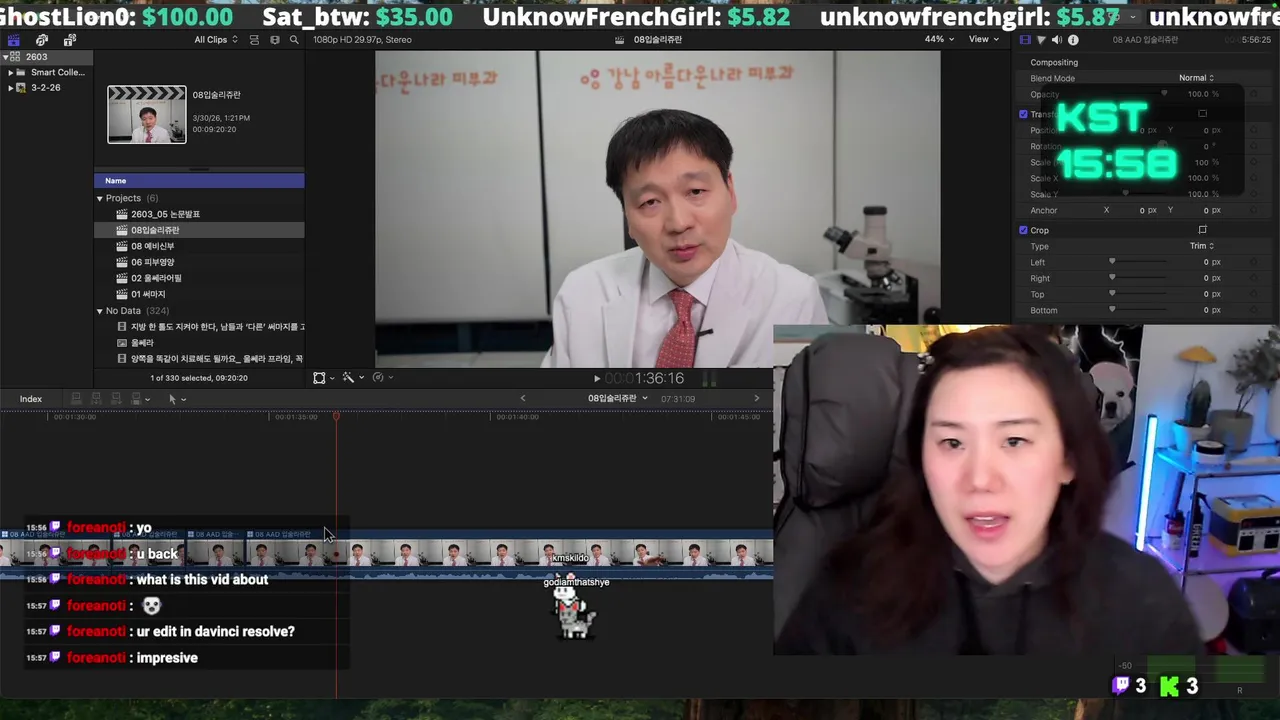The image size is (1280, 720).
Task: Toggle the Transform checkbox in inspector
Action: [x=1023, y=114]
